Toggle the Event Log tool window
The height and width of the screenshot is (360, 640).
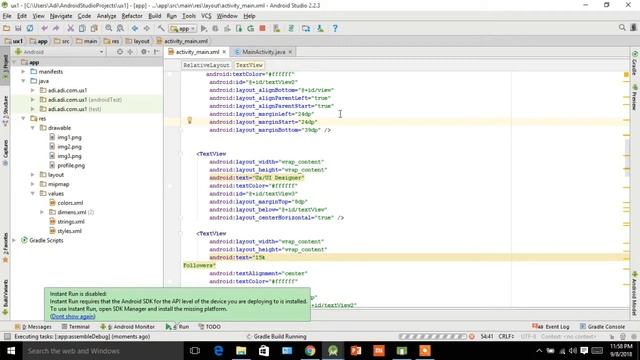point(551,327)
